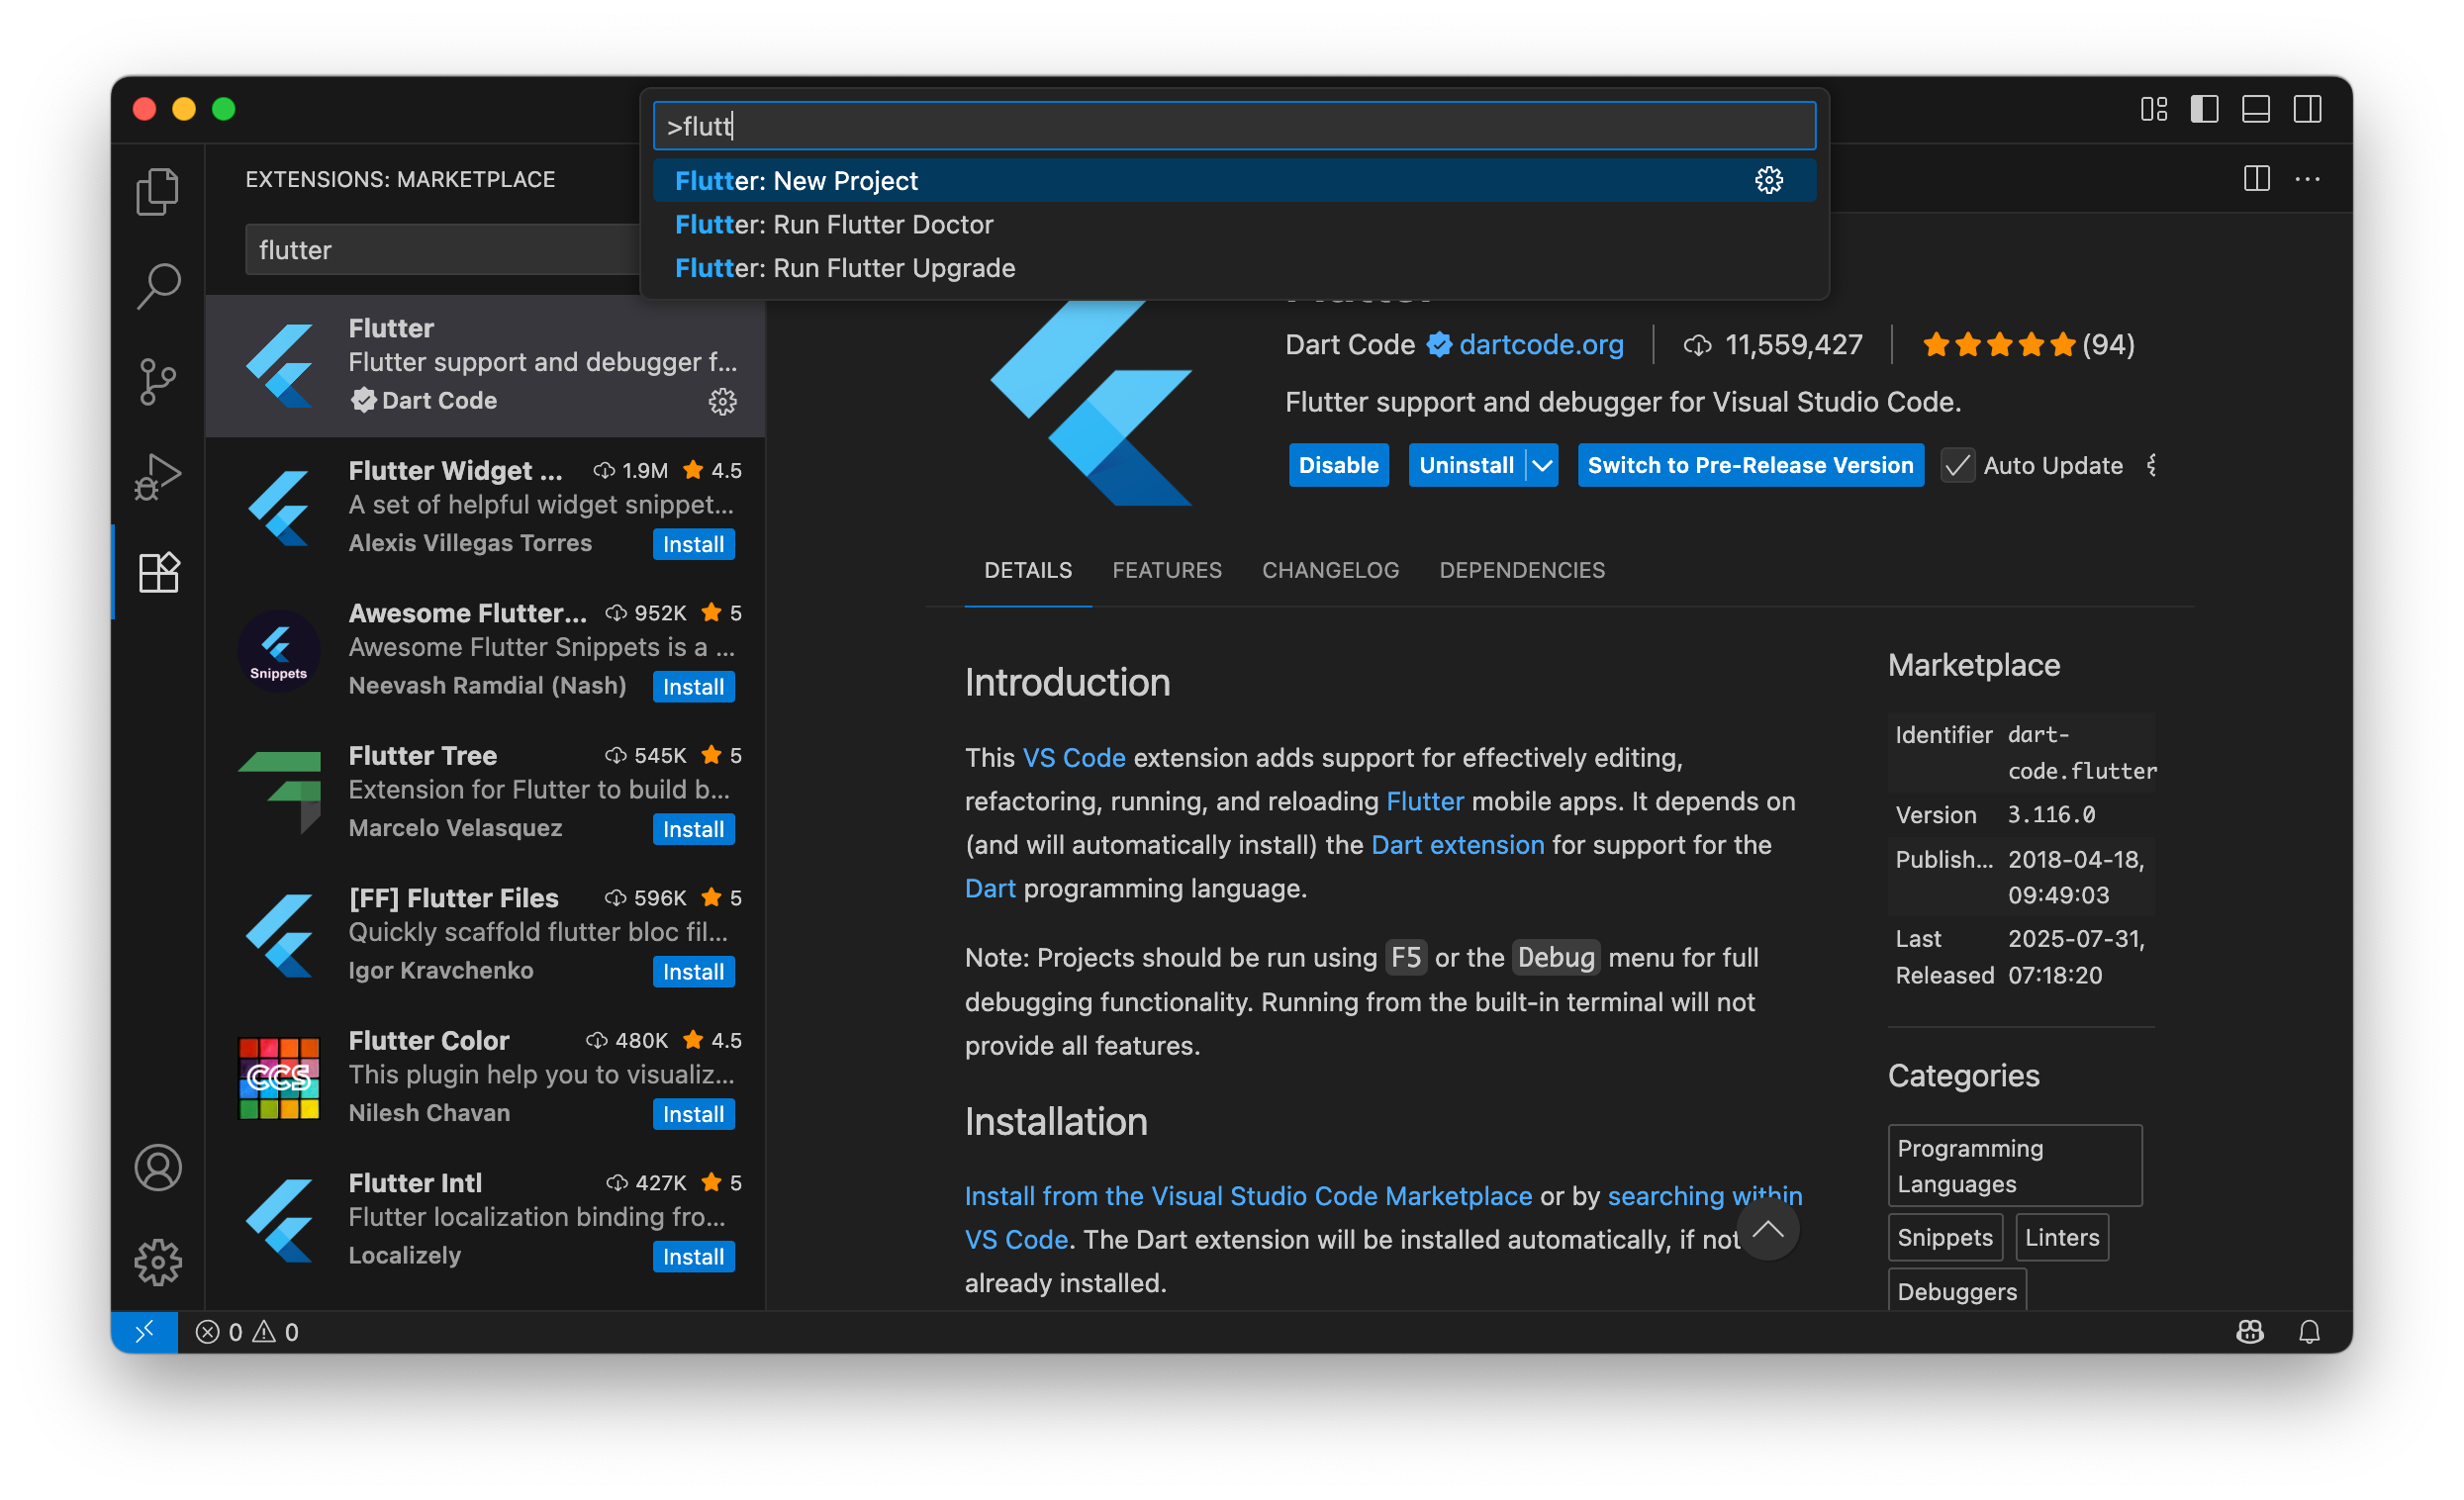Screen dimensions: 2464x1500
Task: Click gear beside Flutter: New Project command
Action: coord(1768,180)
